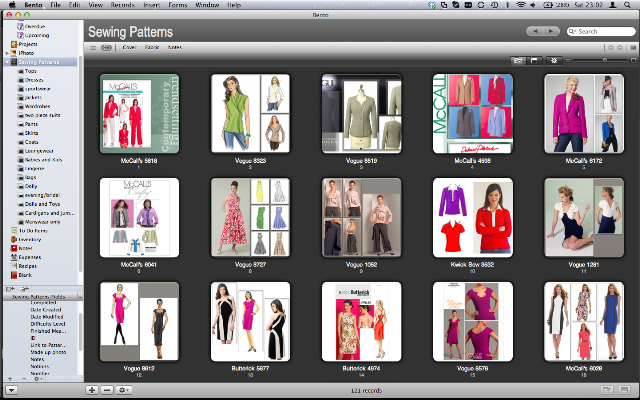Open the Projects library icon
Screen dimensions: 640x400
click(x=14, y=44)
